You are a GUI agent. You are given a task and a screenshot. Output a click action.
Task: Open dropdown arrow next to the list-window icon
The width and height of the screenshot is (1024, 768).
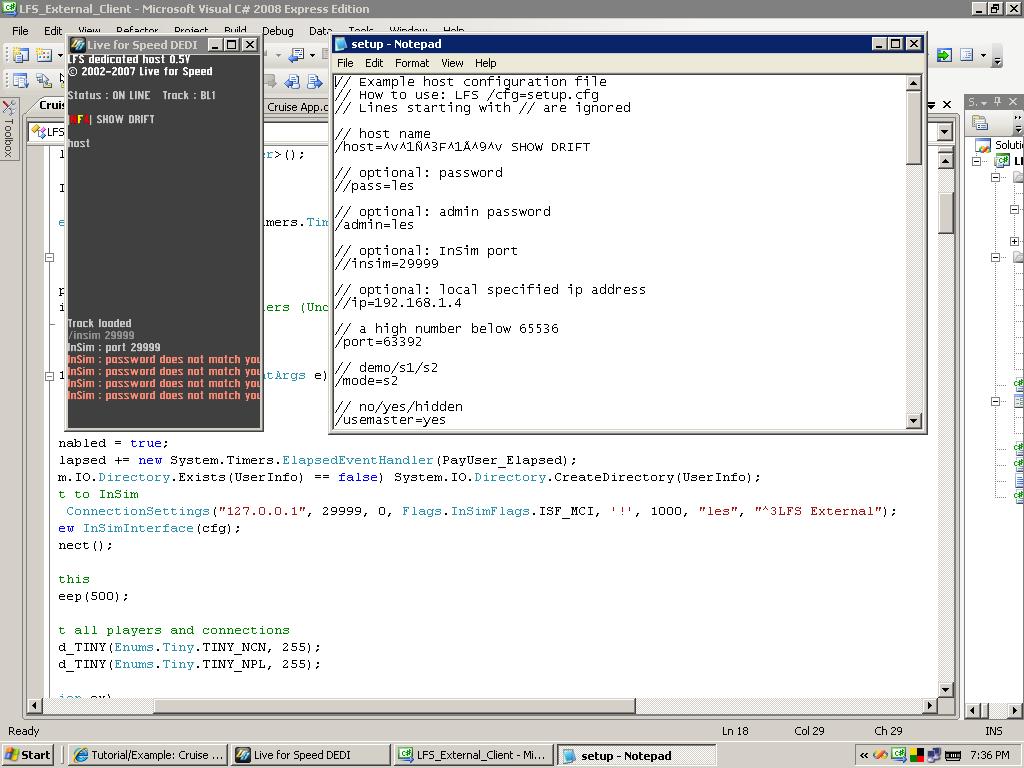click(x=983, y=56)
